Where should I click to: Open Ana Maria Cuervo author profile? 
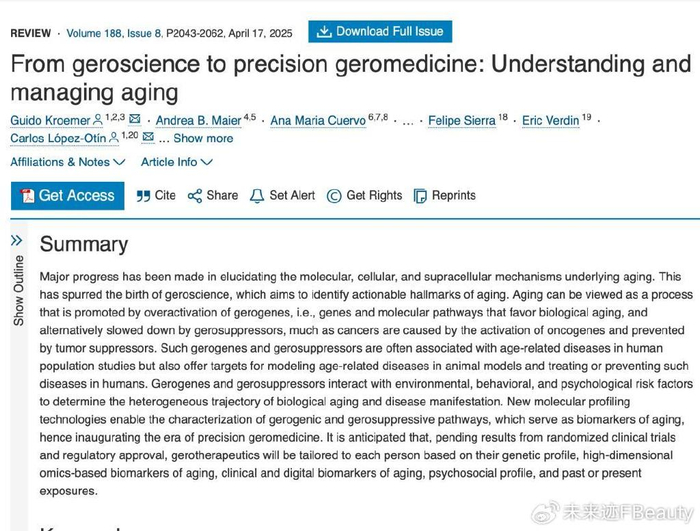tap(316, 121)
